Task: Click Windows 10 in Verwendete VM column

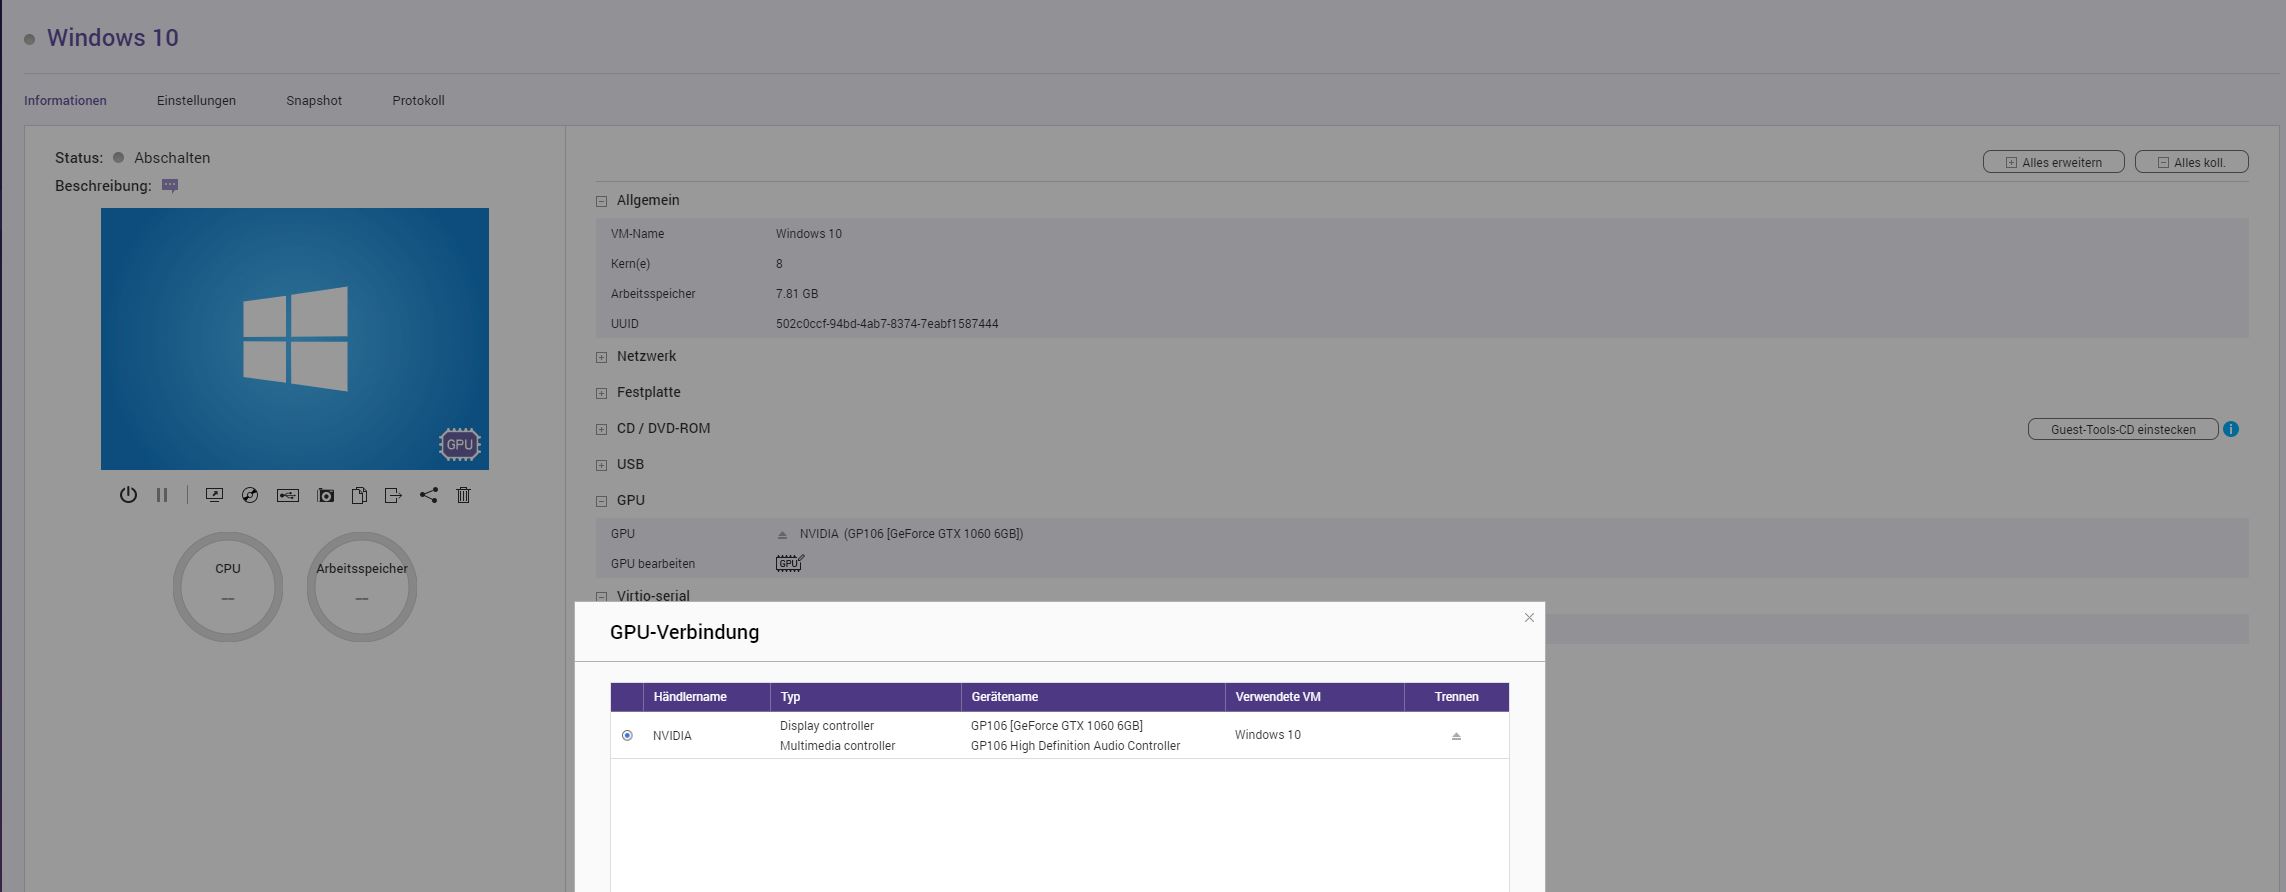Action: tap(1267, 735)
